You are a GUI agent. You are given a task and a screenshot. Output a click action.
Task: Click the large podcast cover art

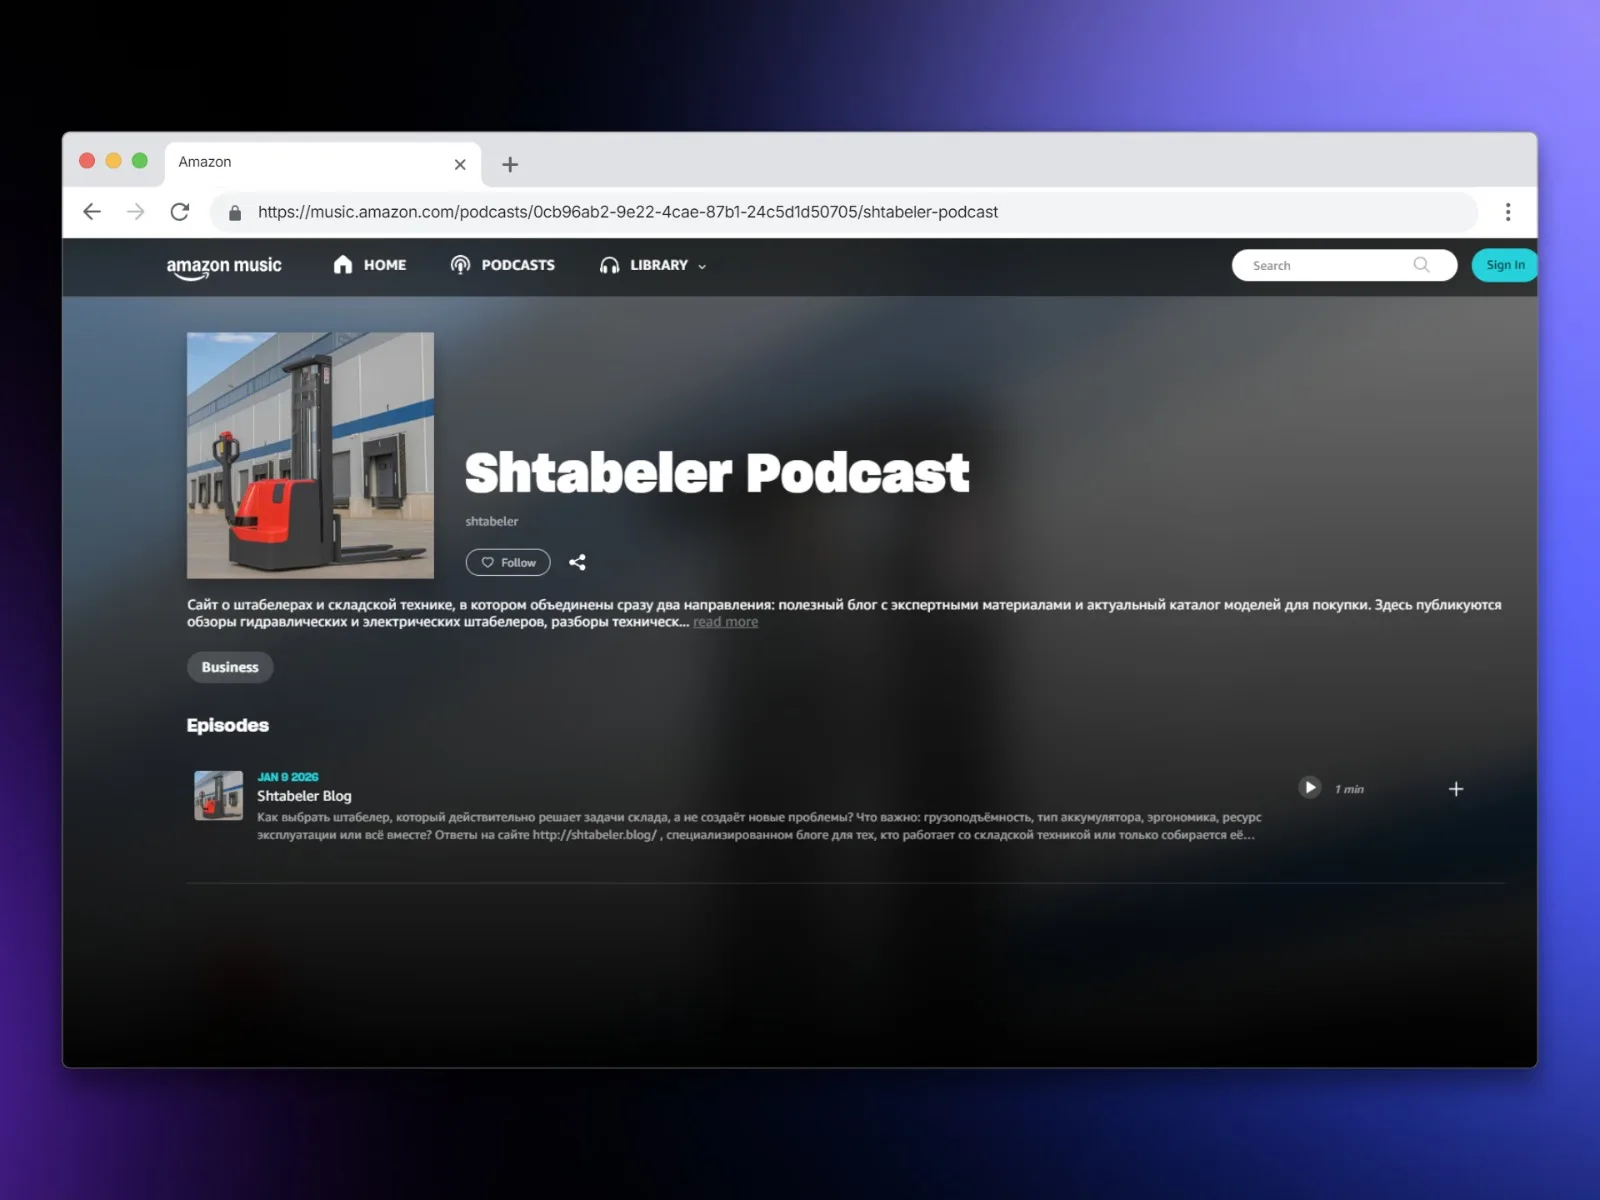(310, 455)
